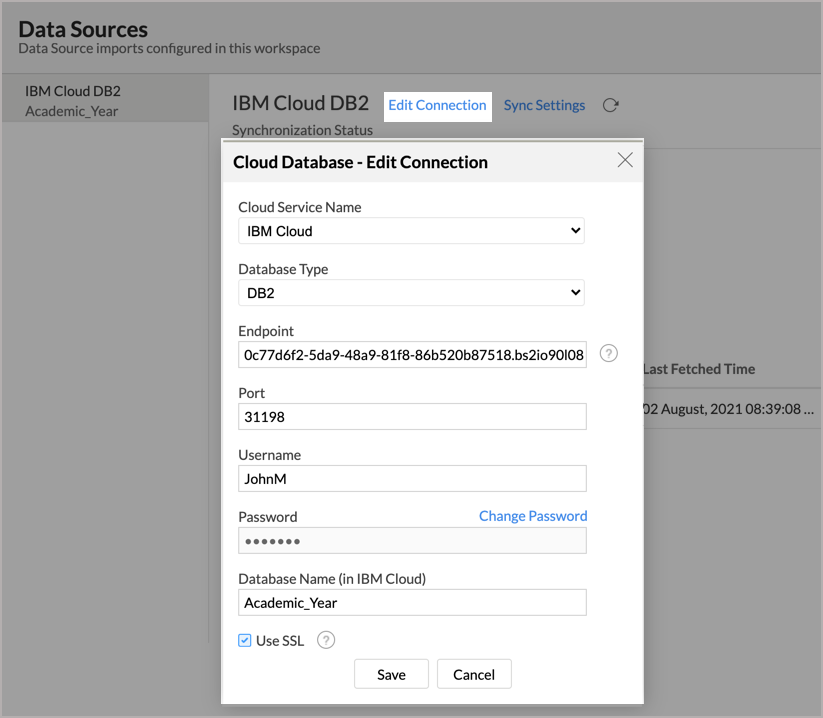Click into the Endpoint field
The image size is (823, 718).
pyautogui.click(x=412, y=355)
